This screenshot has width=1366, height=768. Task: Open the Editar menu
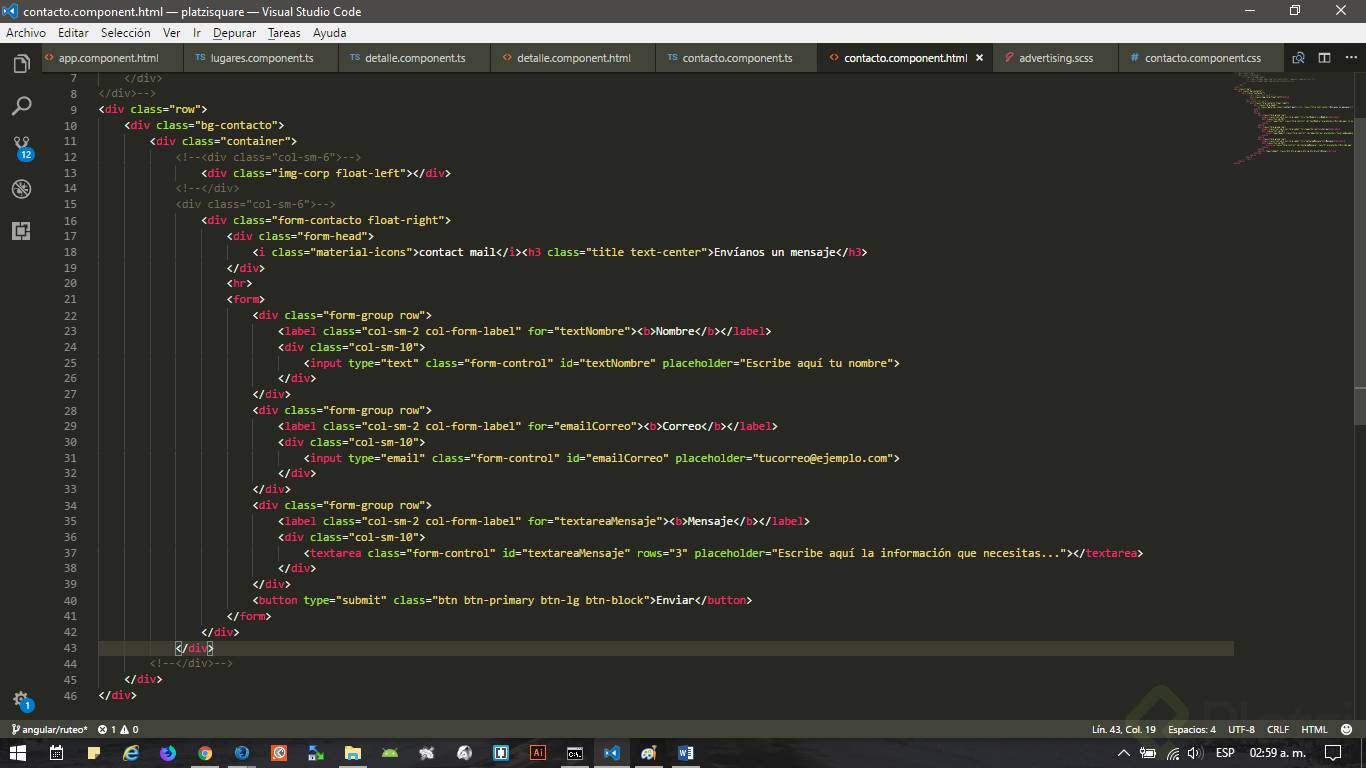pyautogui.click(x=73, y=33)
